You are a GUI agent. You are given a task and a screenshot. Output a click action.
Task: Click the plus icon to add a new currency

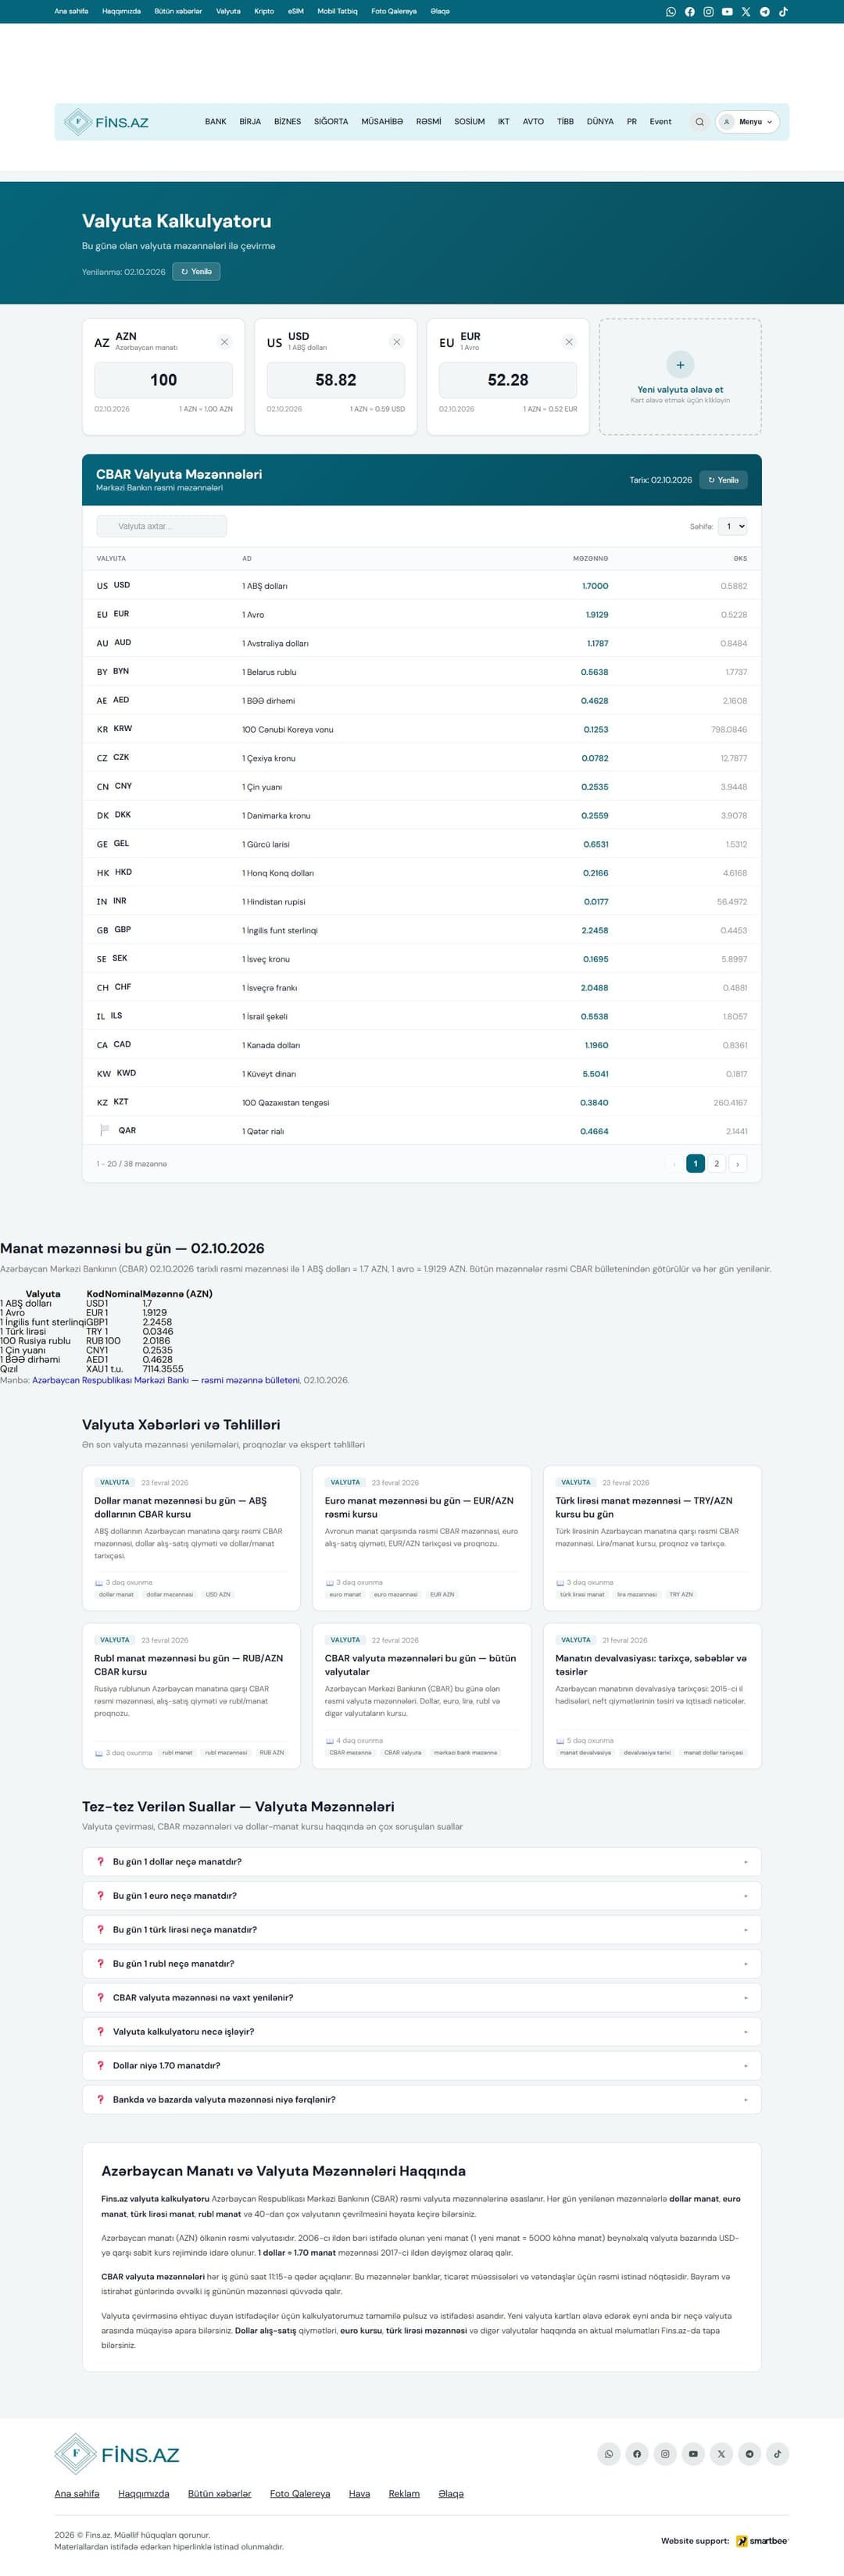coord(680,365)
